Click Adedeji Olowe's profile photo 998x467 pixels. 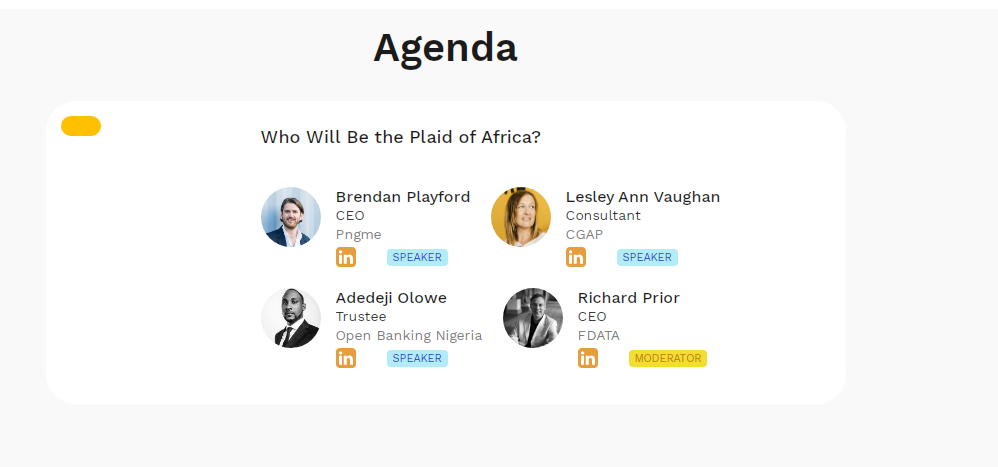[x=291, y=318]
